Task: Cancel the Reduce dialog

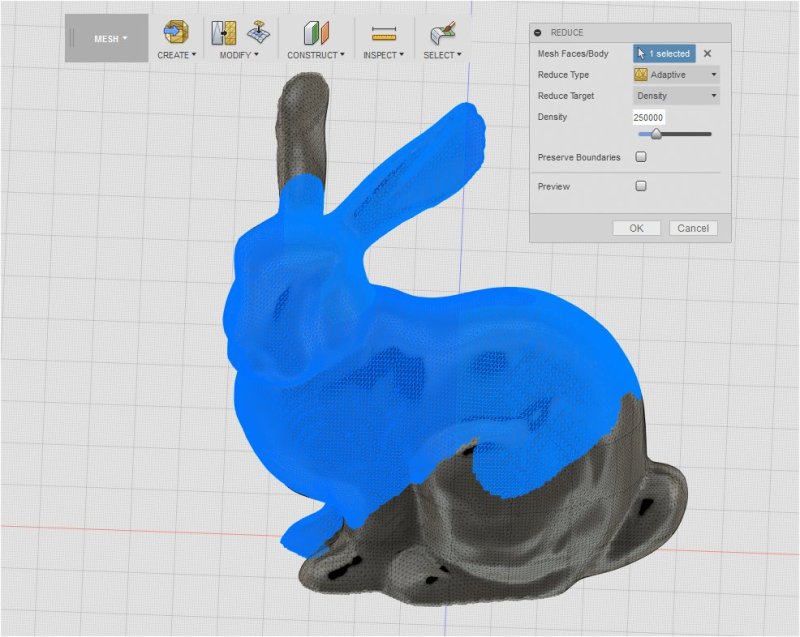Action: pos(693,228)
